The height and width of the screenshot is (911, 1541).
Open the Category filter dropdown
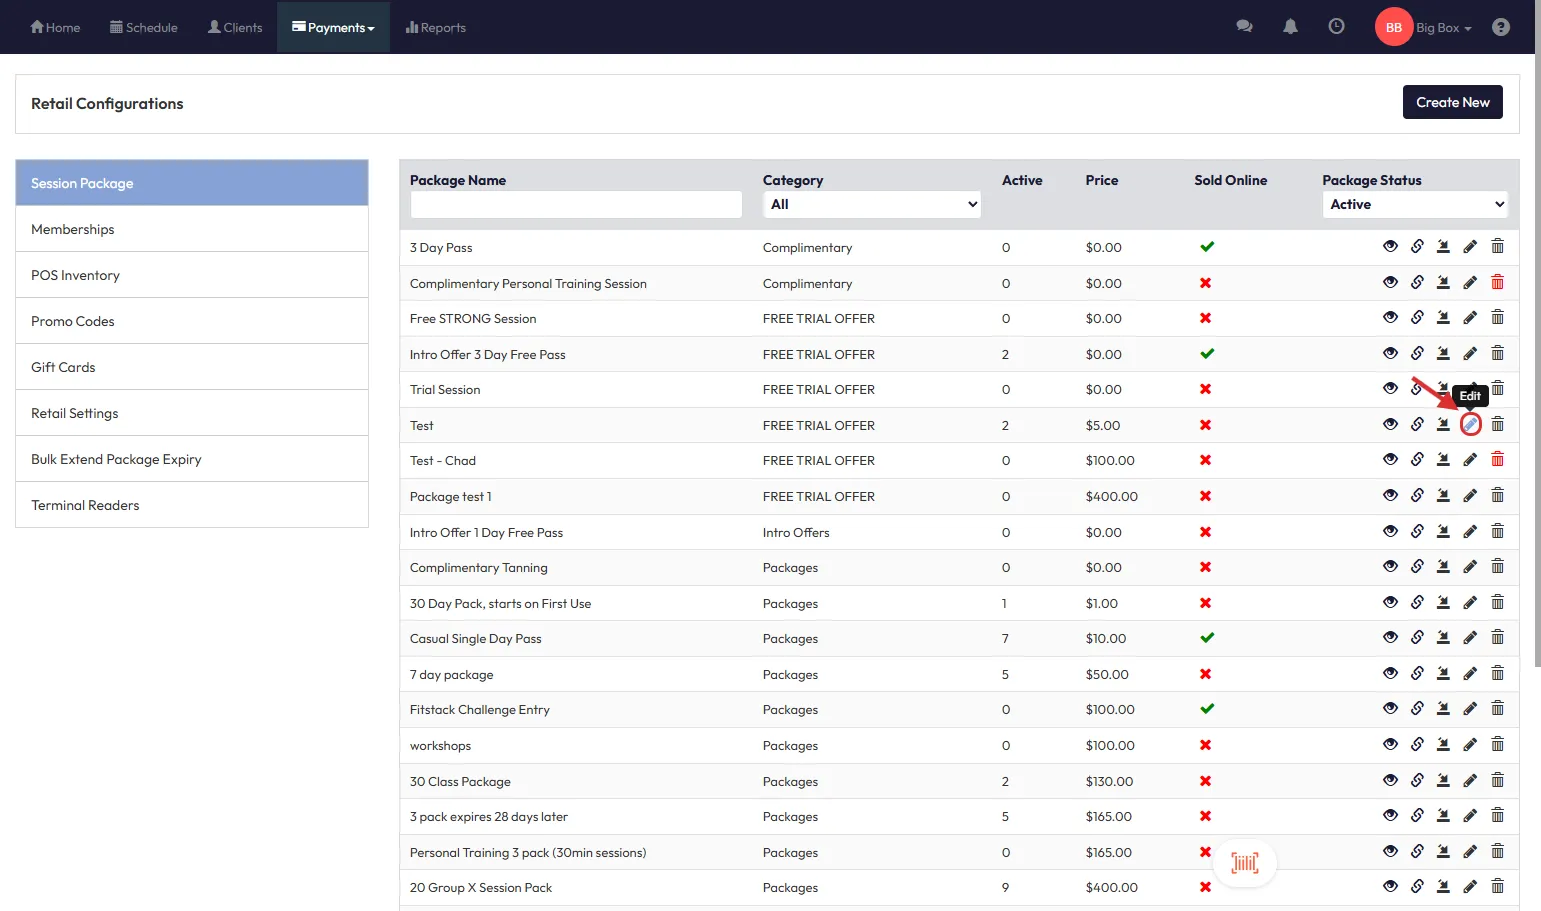tap(872, 204)
